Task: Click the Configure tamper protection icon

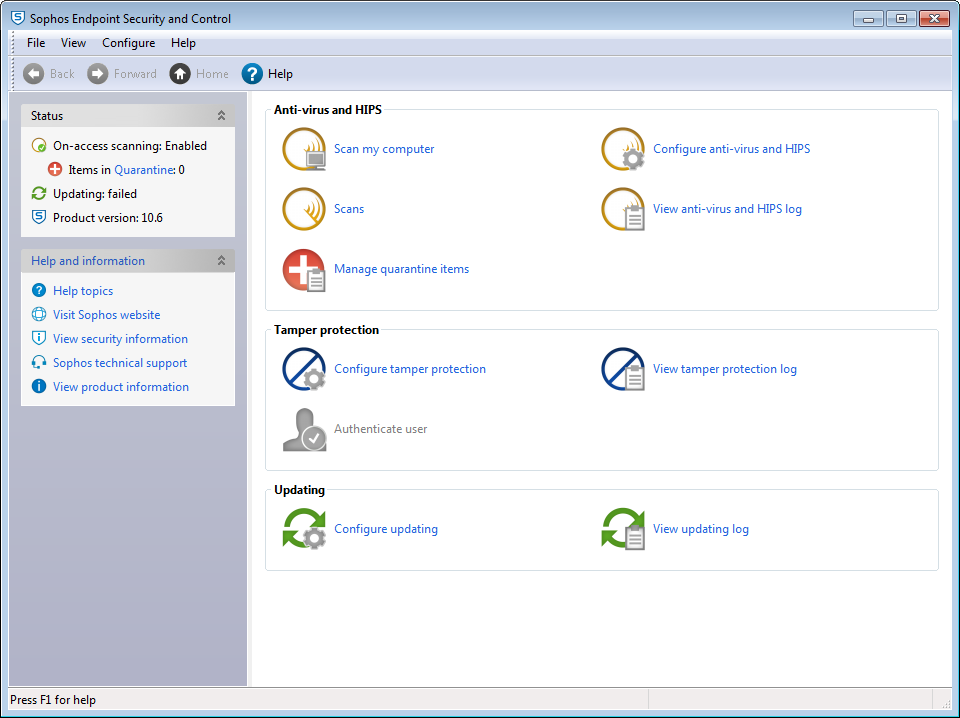Action: (304, 370)
